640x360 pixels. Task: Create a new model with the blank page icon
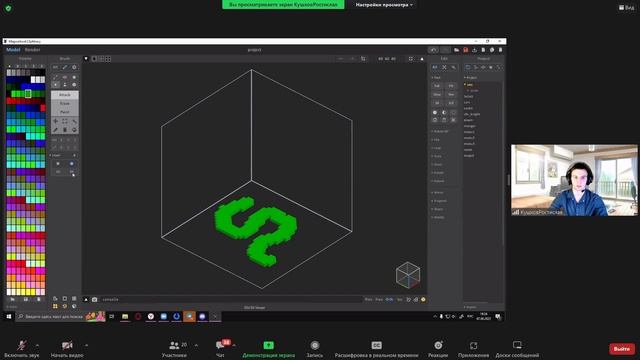pyautogui.click(x=483, y=50)
